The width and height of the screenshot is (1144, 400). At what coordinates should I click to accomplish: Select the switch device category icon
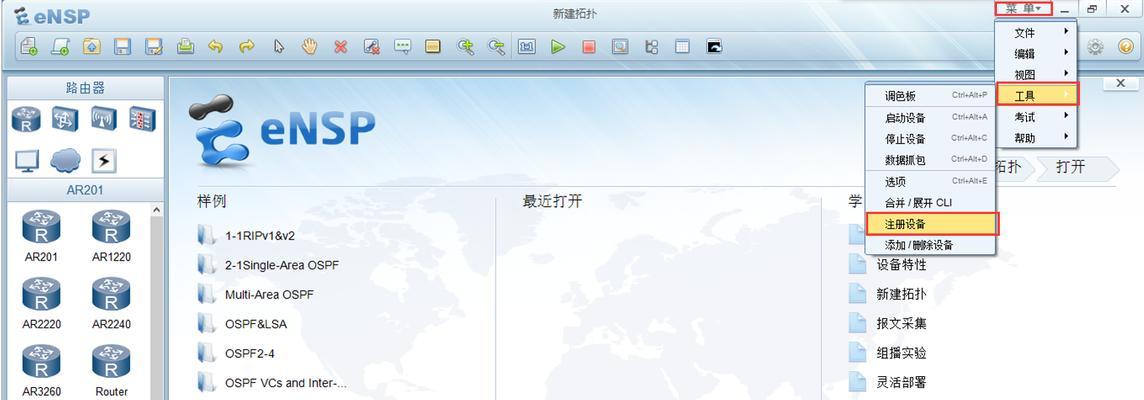coord(65,119)
